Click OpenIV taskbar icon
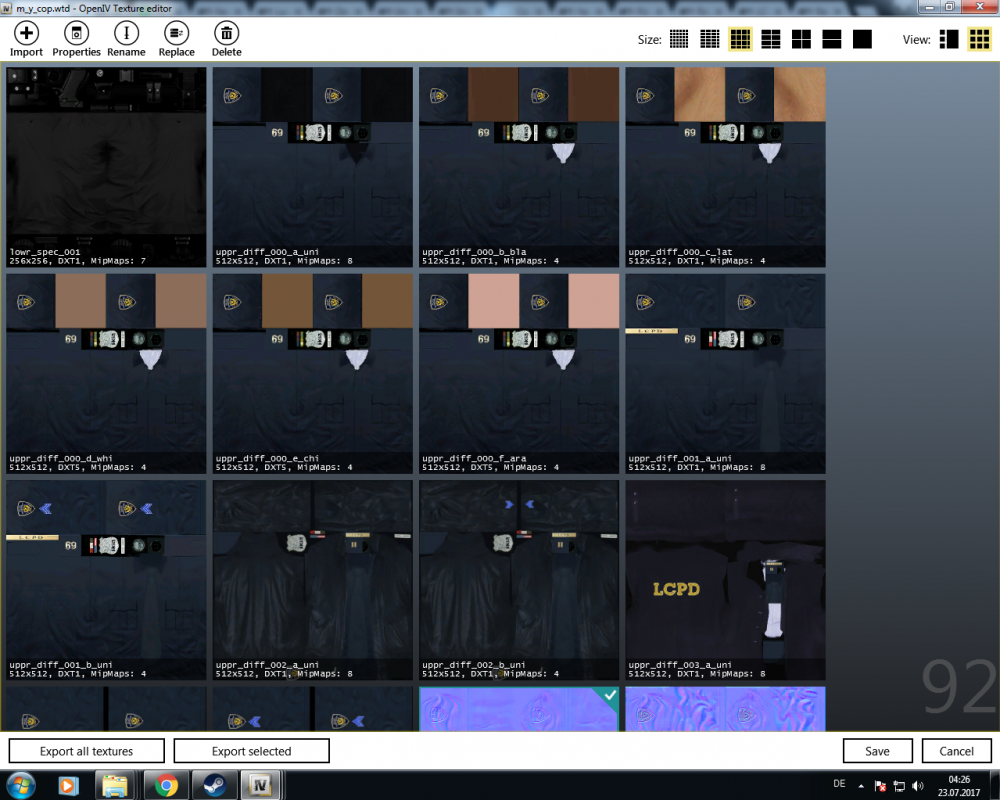The image size is (1000, 800). (x=260, y=785)
